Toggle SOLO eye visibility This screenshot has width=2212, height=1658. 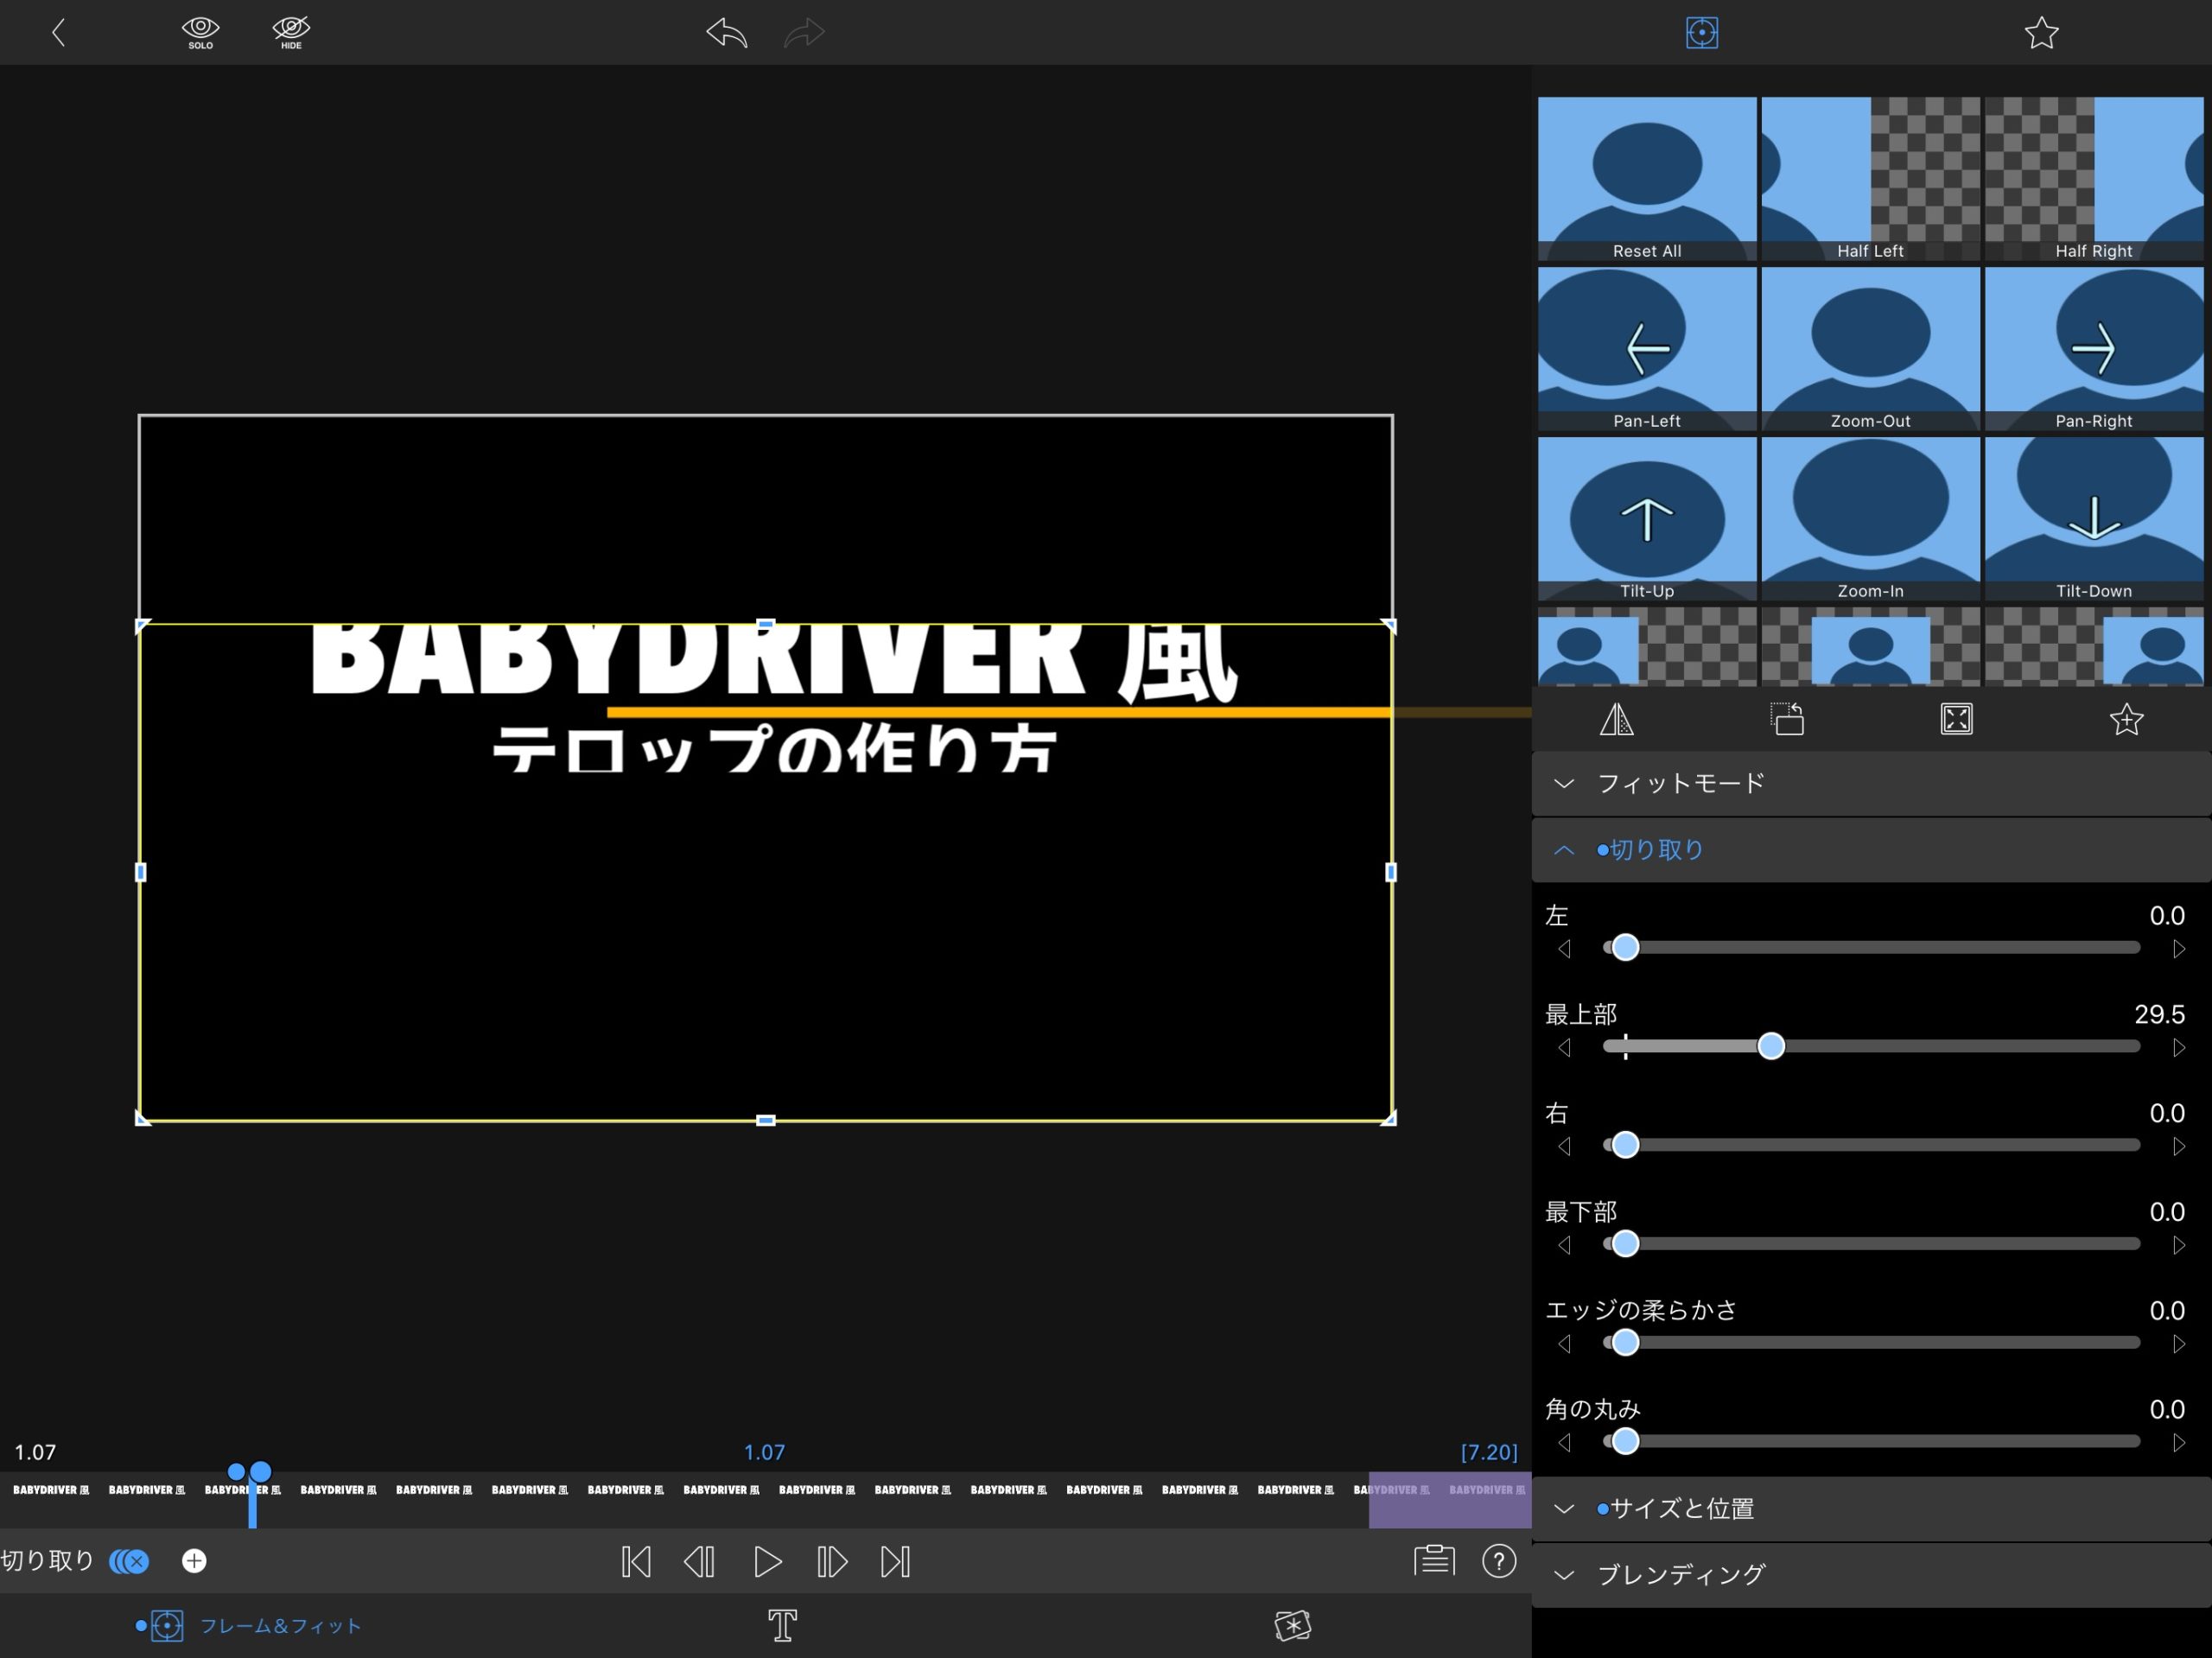tap(200, 33)
